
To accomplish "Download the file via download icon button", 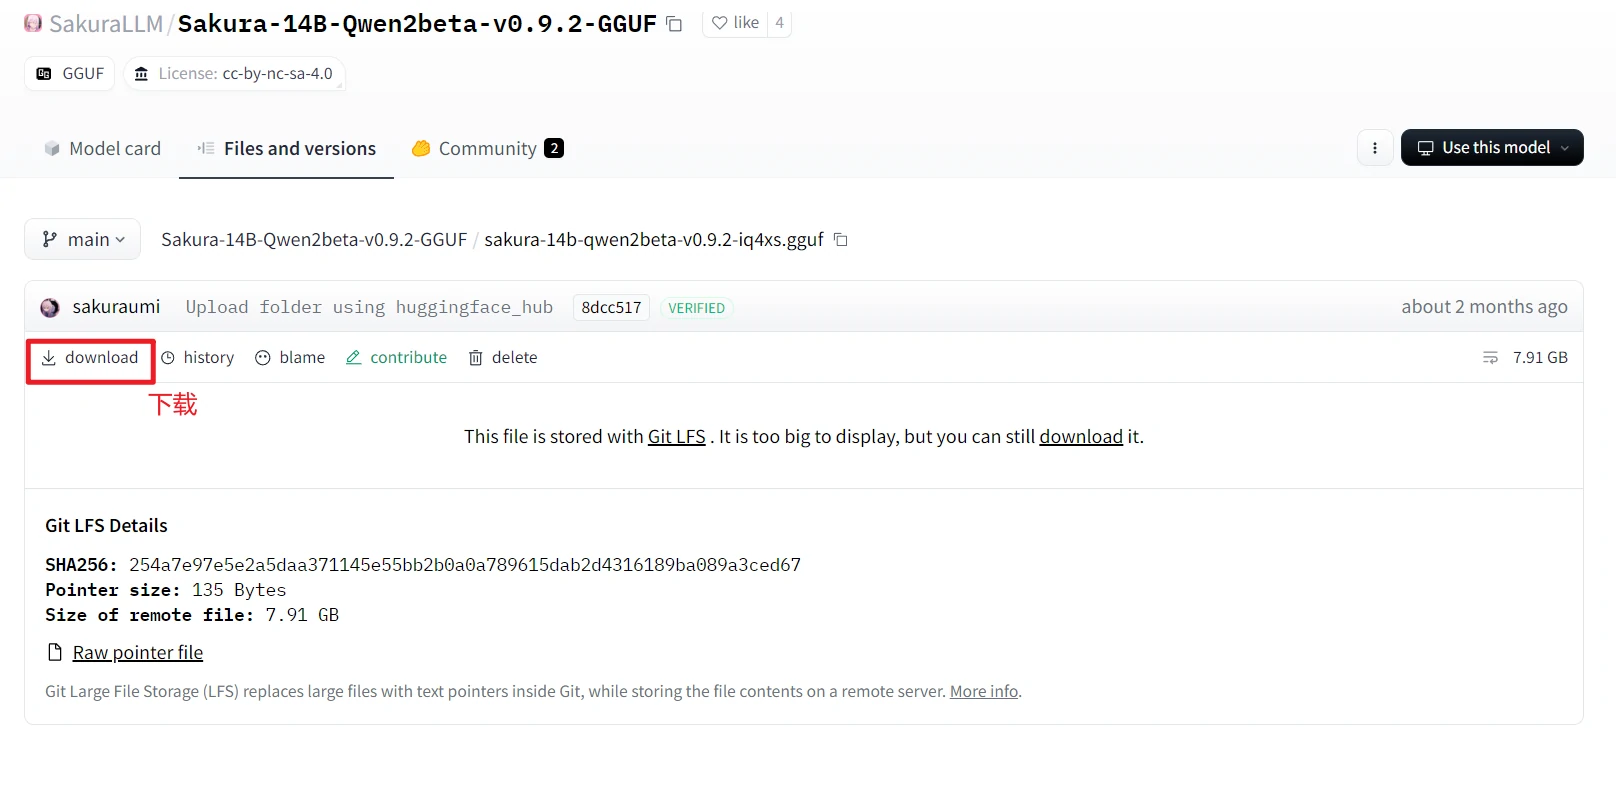I will [x=90, y=358].
